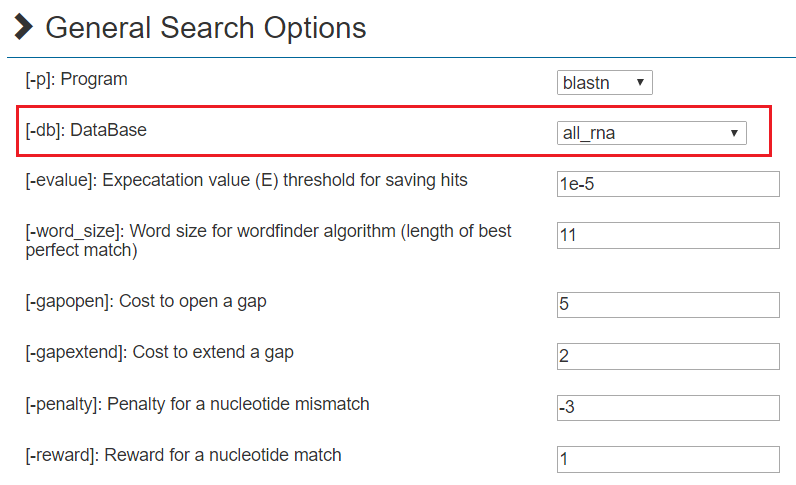Click the [-penalty] nucleotide mismatch label

tap(197, 404)
